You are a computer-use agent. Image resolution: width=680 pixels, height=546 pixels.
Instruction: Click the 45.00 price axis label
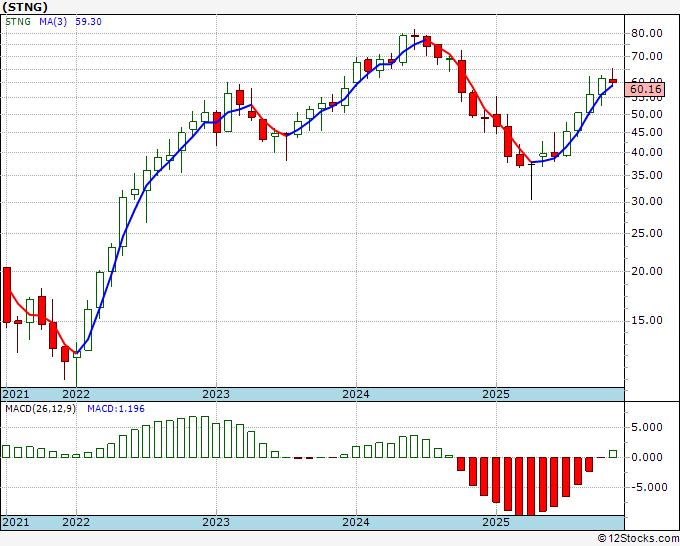tap(647, 132)
